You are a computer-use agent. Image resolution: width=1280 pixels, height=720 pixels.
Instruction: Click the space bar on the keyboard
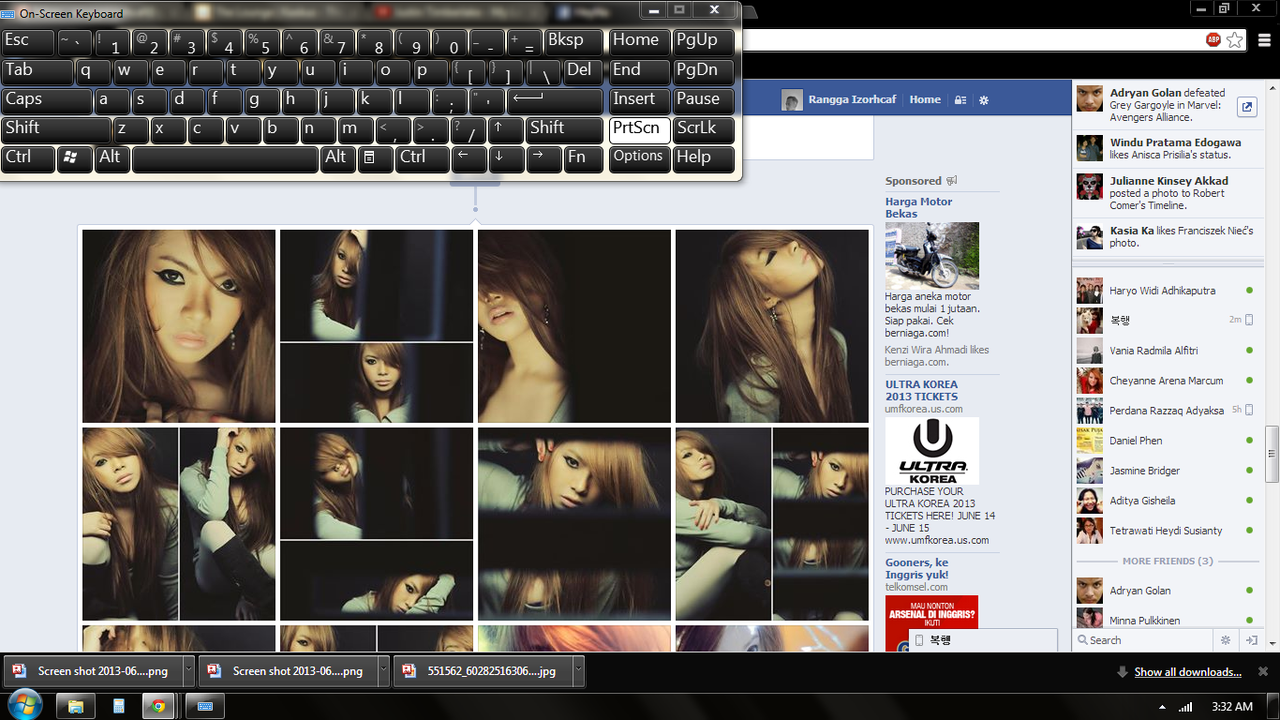[x=225, y=158]
